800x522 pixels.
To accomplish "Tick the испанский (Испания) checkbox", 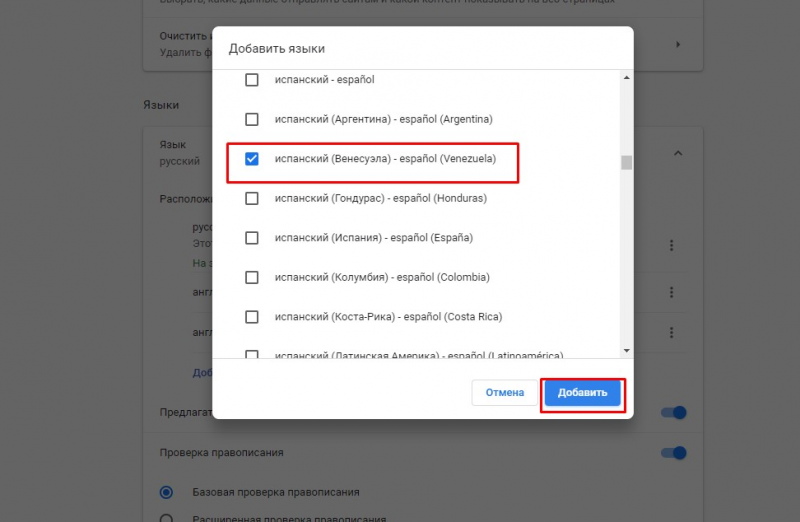I will [x=252, y=238].
